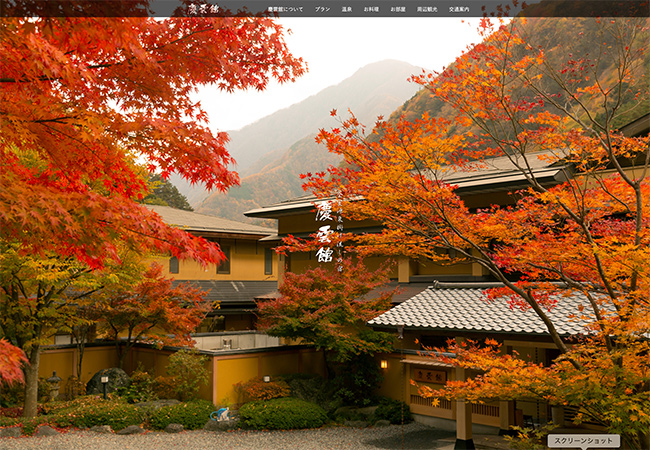This screenshot has width=650, height=450.
Task: Open 周辺観光 in the top navigation
Action: point(427,9)
